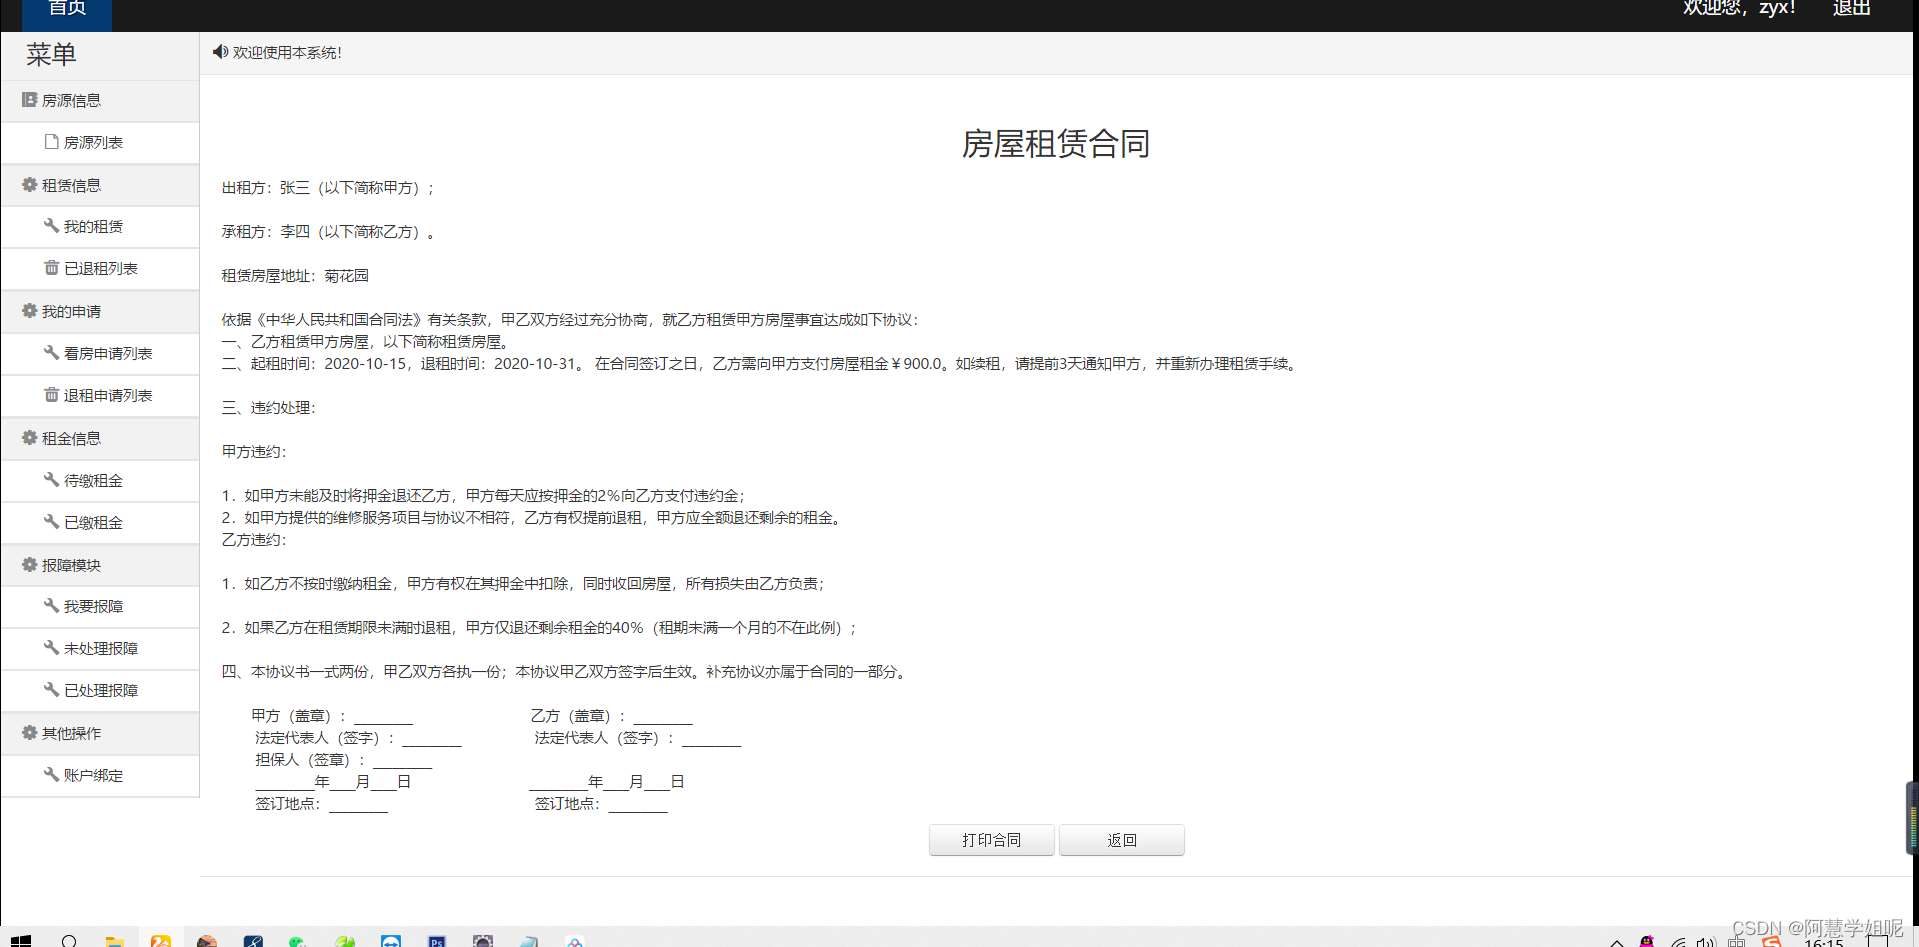Image resolution: width=1919 pixels, height=947 pixels.
Task: Open WeChat from the taskbar
Action: coord(296,943)
